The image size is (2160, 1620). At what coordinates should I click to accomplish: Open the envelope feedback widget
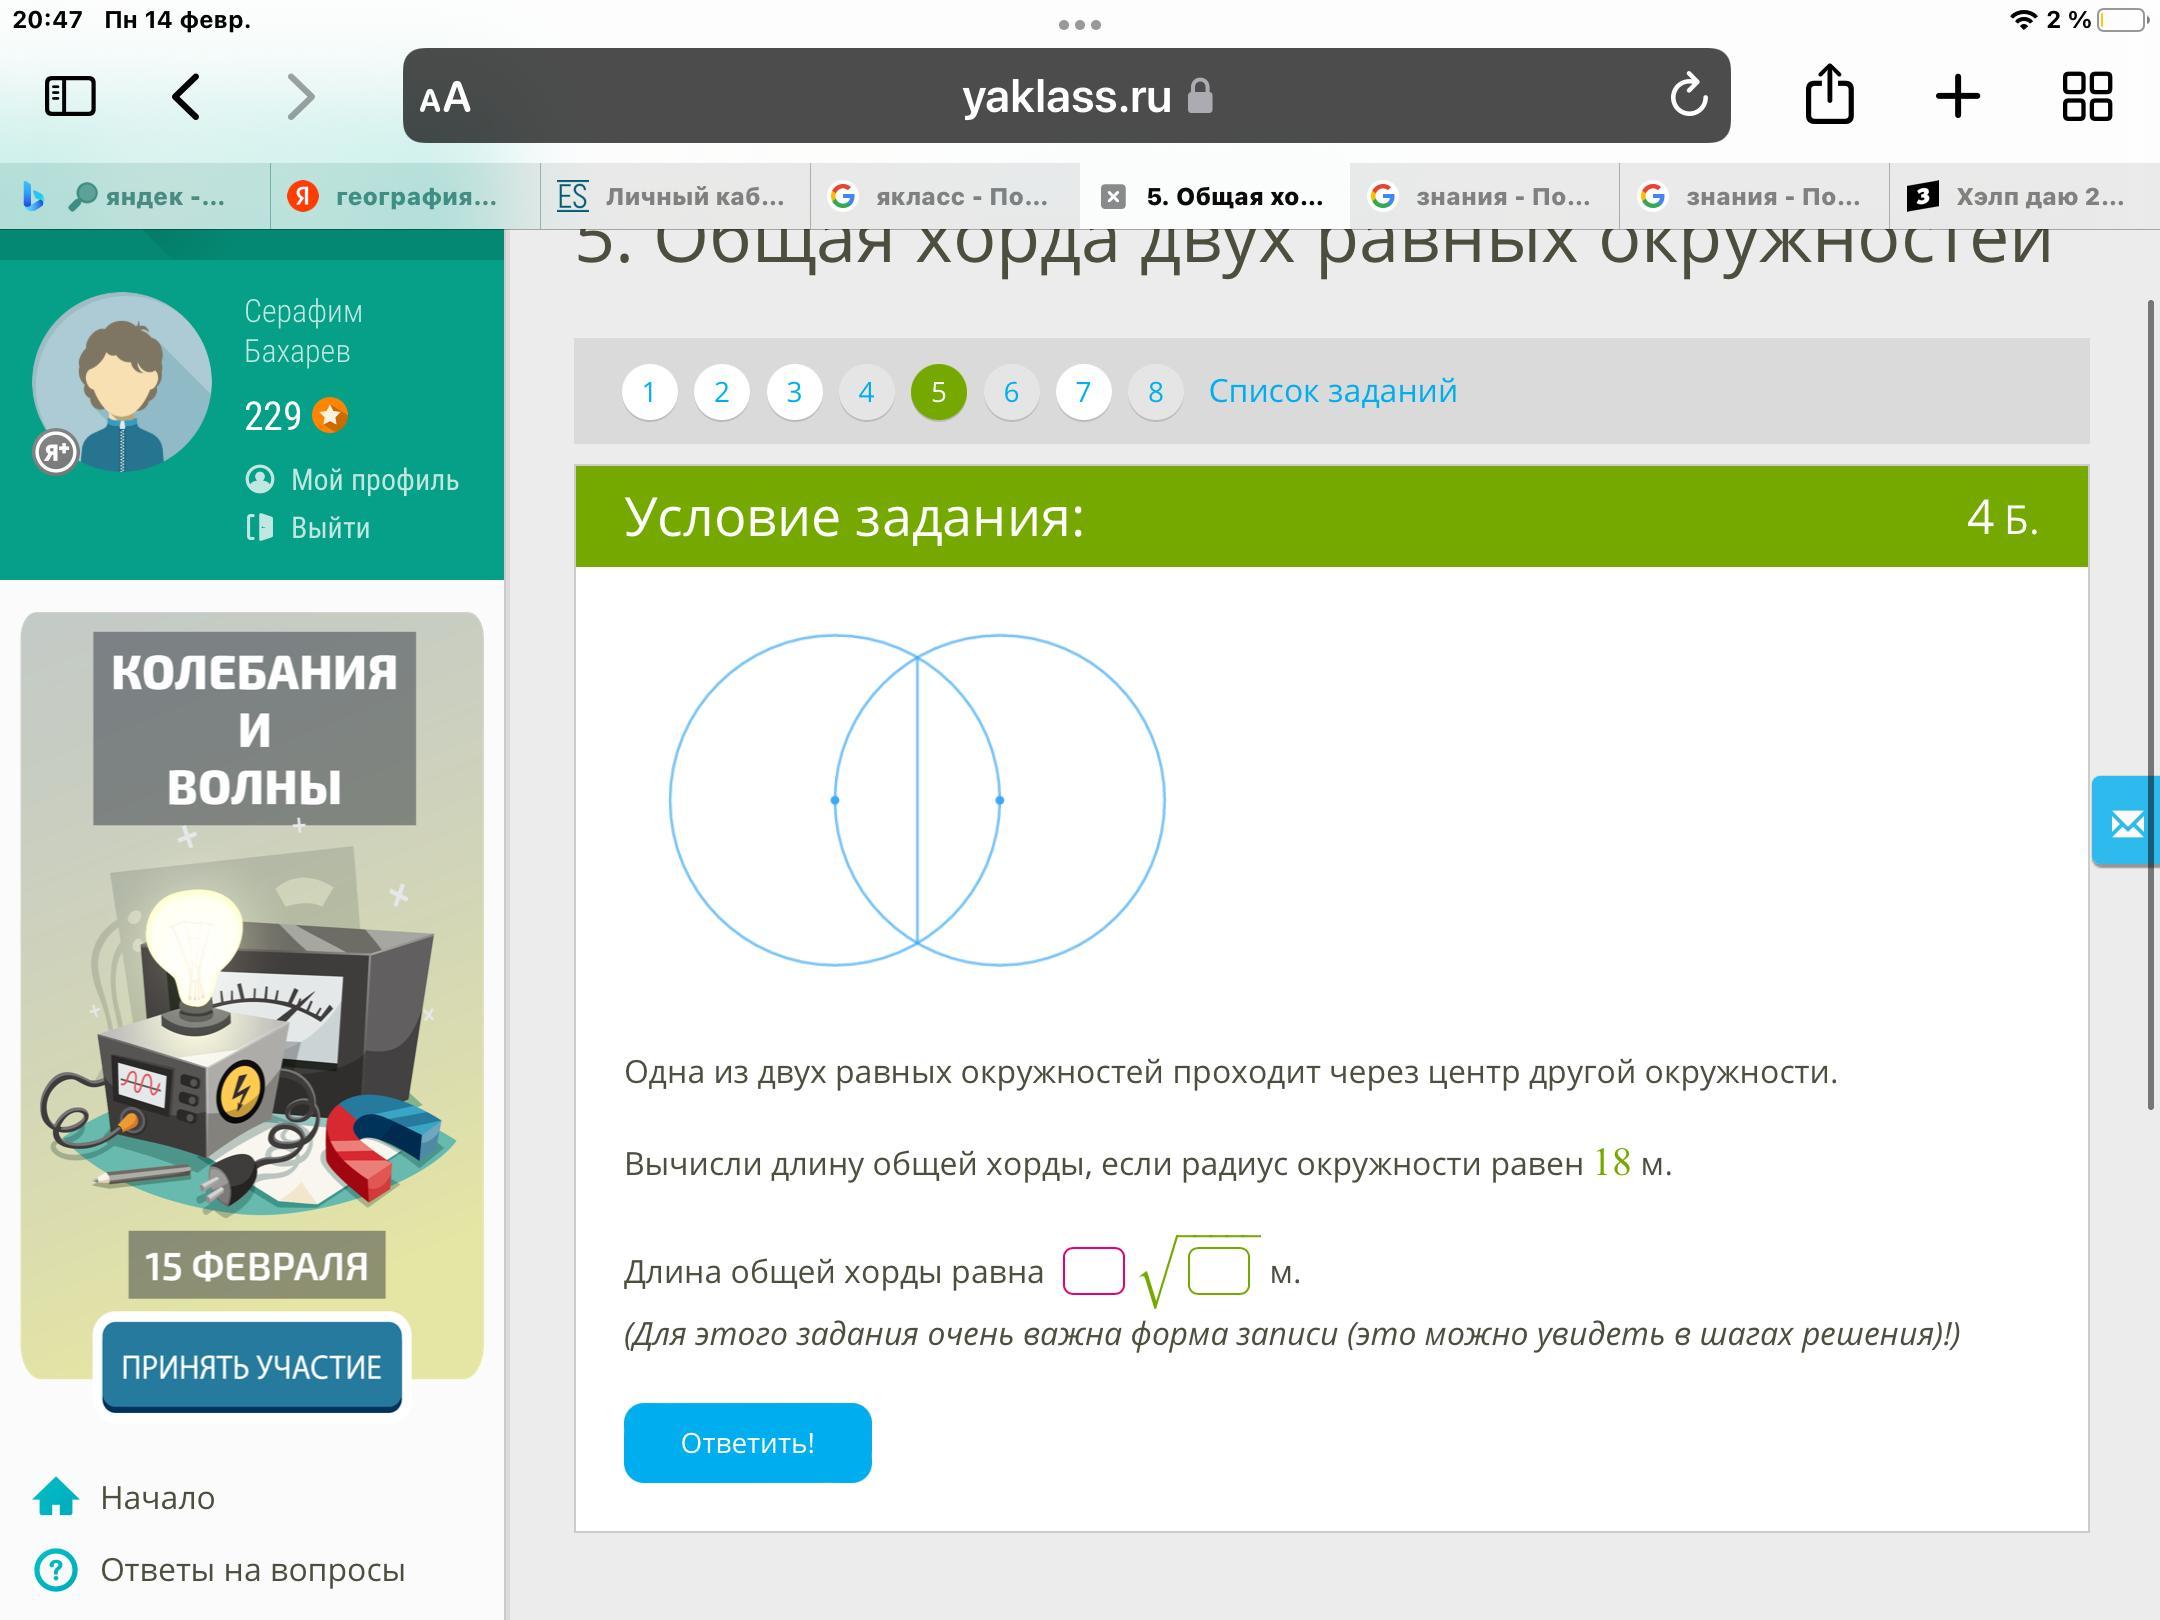2127,823
